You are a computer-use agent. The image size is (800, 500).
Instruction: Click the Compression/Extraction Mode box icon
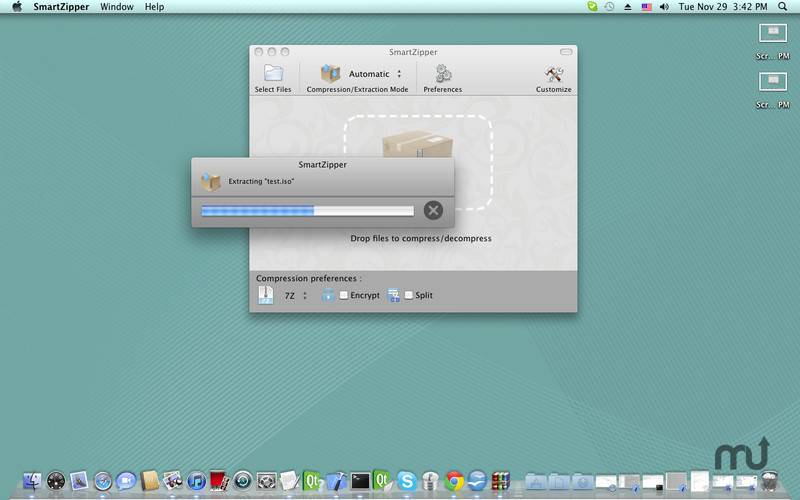pyautogui.click(x=330, y=73)
